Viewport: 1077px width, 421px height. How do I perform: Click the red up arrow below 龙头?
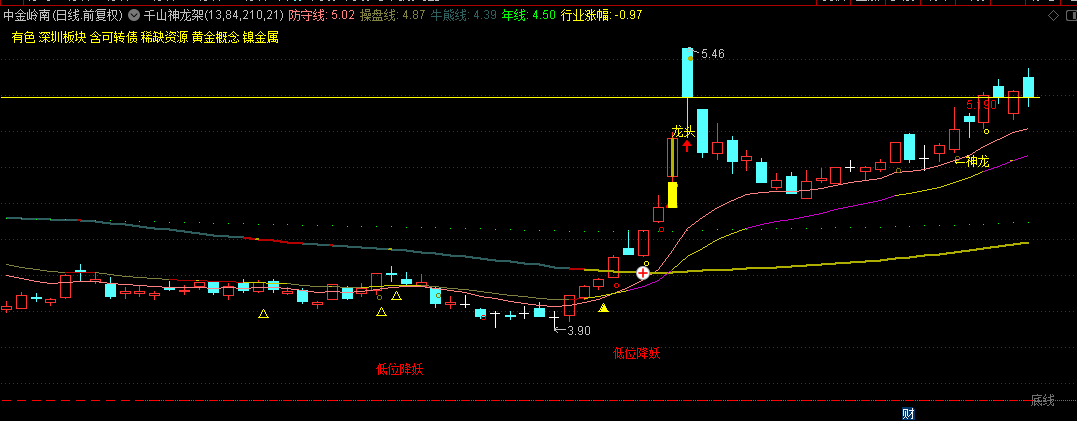pyautogui.click(x=687, y=145)
